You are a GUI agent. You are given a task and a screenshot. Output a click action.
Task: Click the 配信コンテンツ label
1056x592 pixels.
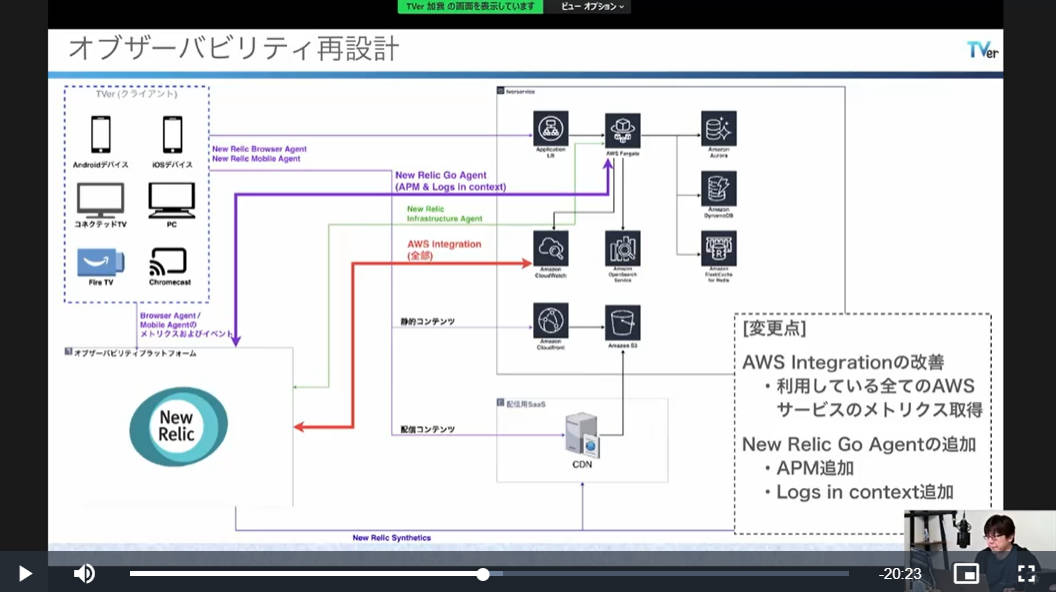click(428, 429)
